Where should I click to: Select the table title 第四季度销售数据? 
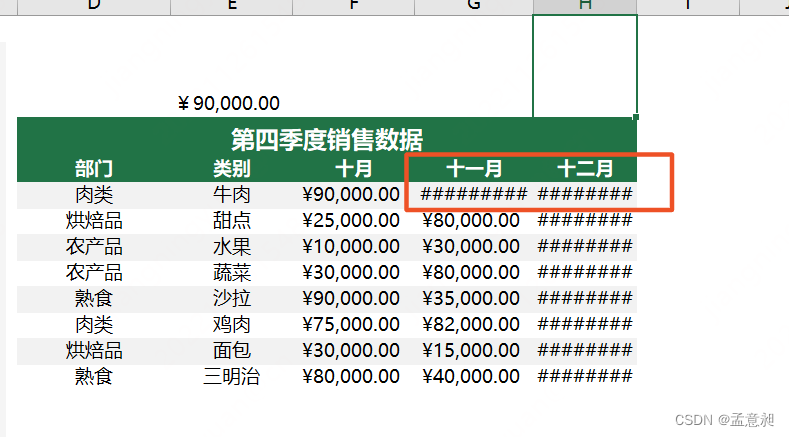(x=327, y=139)
